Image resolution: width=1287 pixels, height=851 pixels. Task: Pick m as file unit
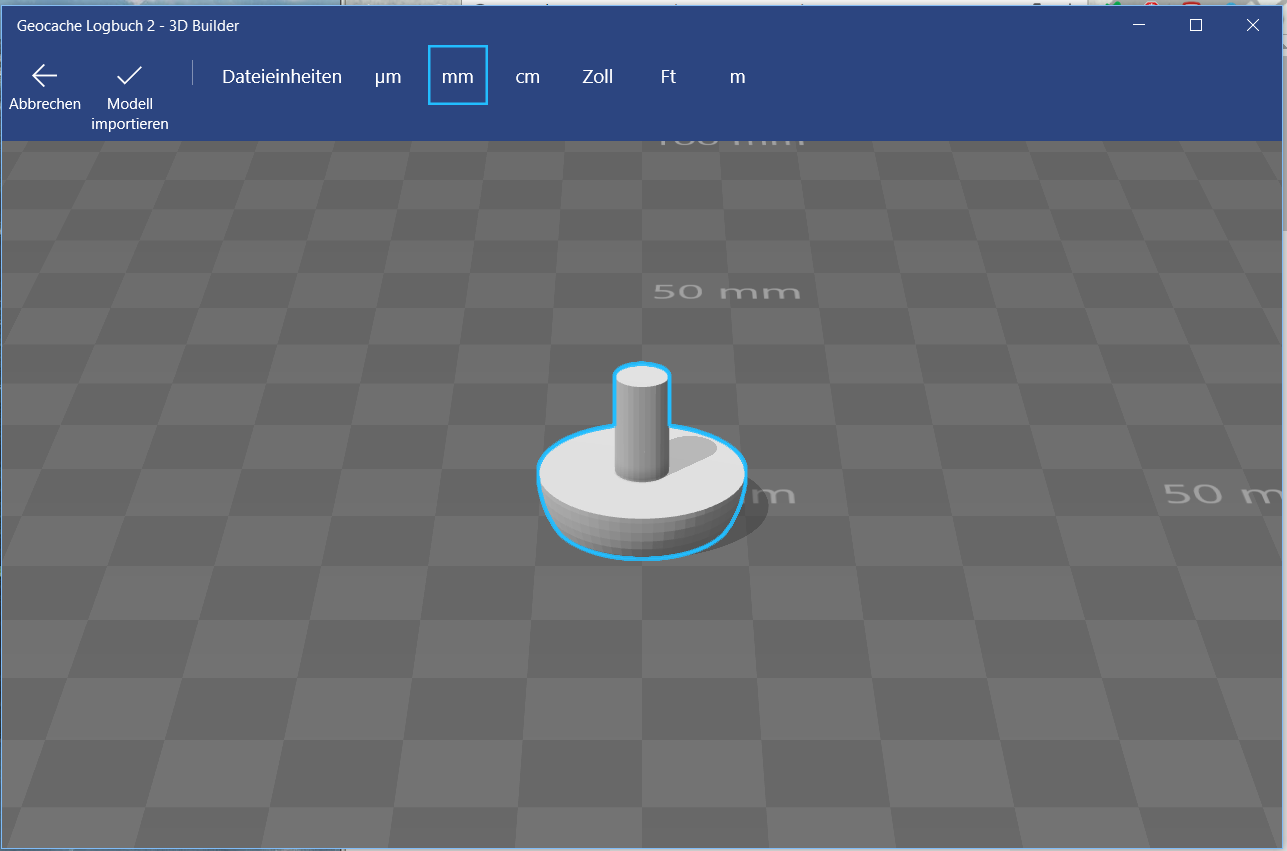[738, 77]
